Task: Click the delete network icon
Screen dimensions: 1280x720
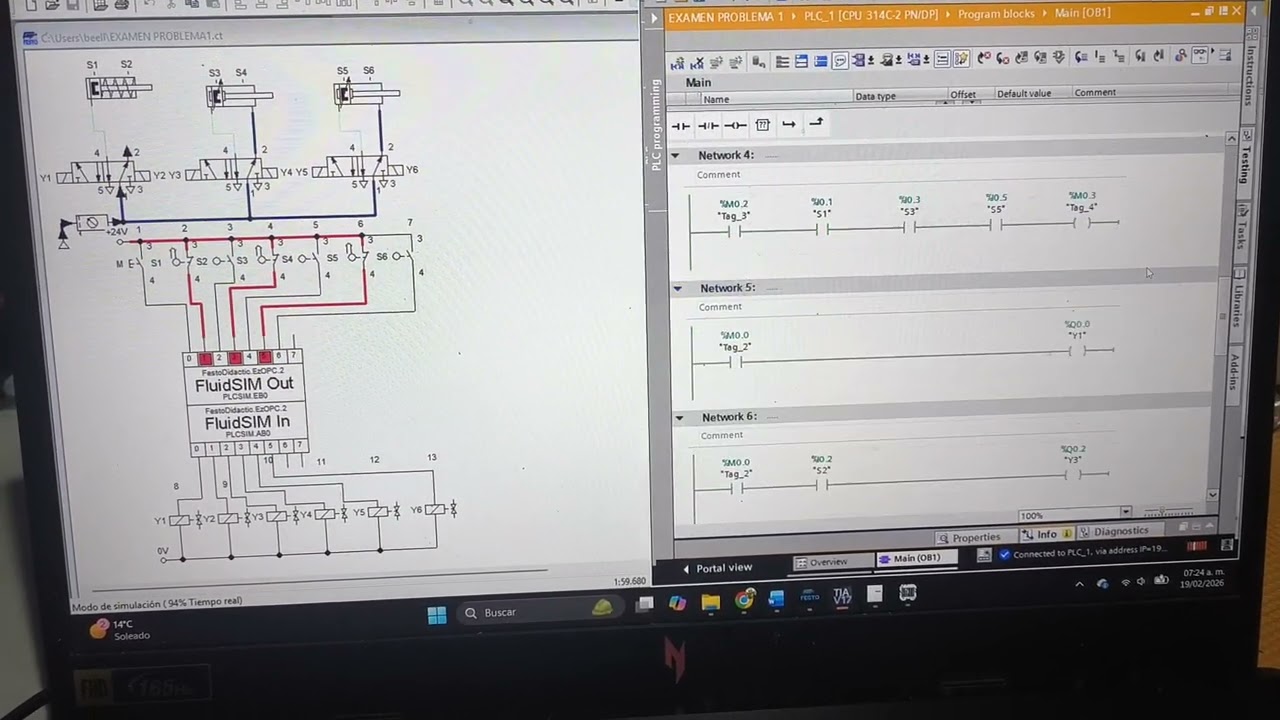Action: (x=698, y=62)
